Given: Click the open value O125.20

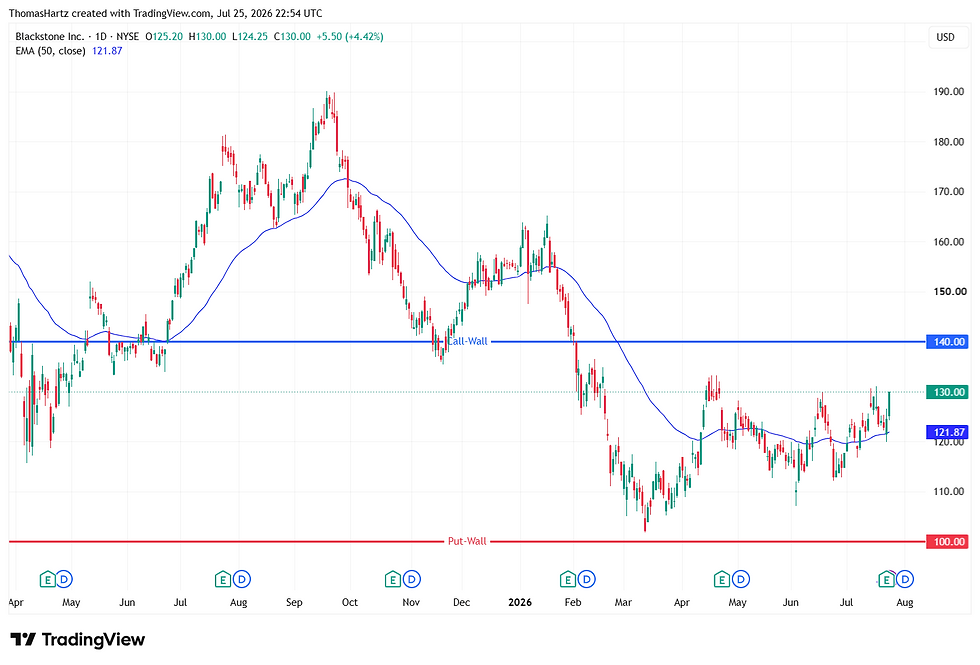Looking at the screenshot, I should click(164, 37).
